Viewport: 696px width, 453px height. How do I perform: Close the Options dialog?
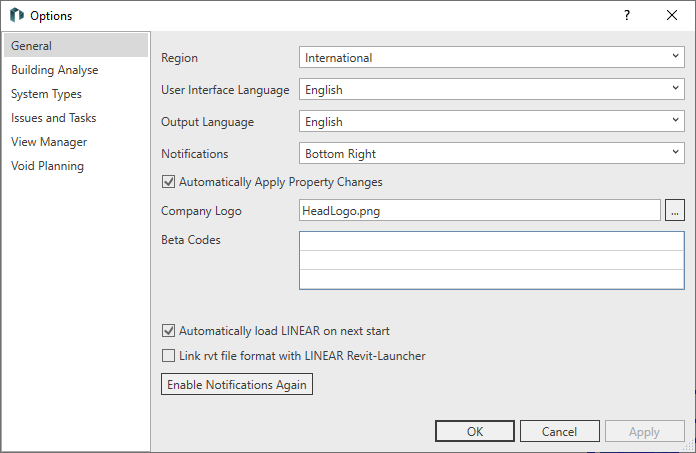[x=672, y=16]
